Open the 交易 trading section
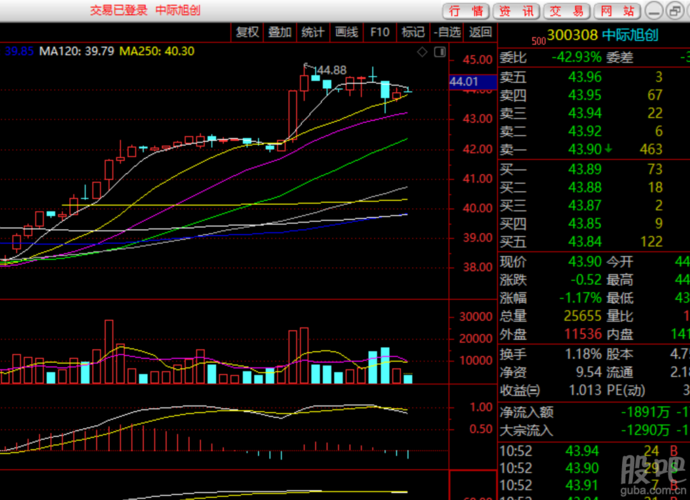 click(x=567, y=11)
